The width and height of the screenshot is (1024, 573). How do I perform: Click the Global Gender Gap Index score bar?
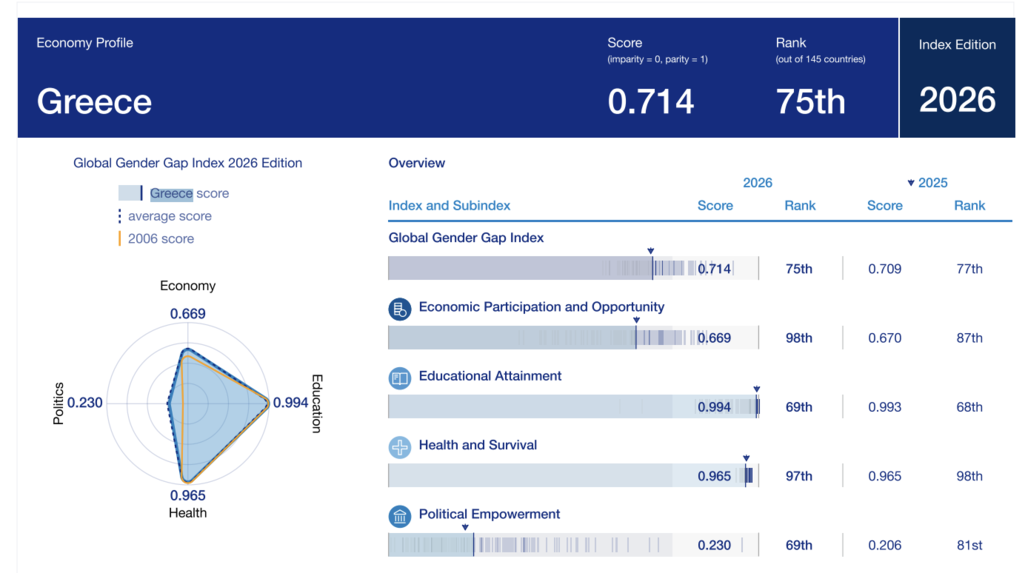click(x=573, y=268)
